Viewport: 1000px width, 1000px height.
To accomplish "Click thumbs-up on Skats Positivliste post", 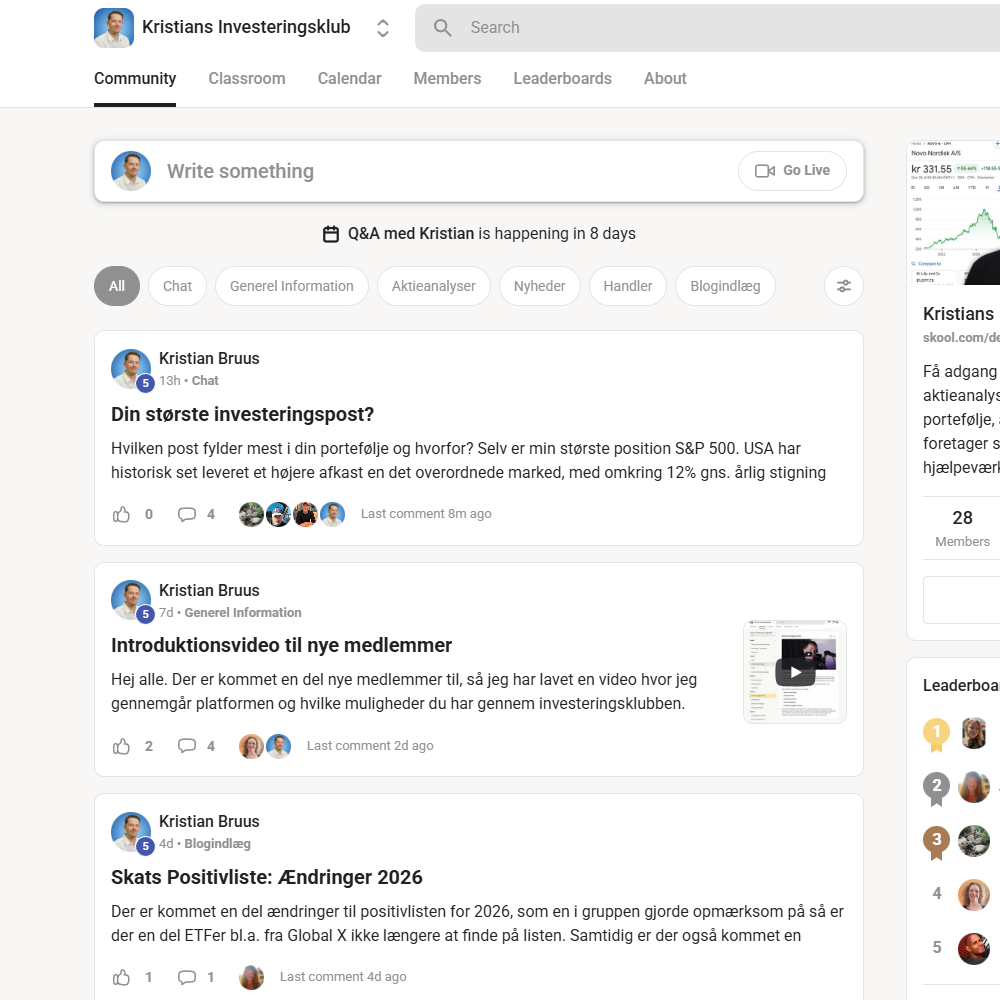I will [122, 977].
